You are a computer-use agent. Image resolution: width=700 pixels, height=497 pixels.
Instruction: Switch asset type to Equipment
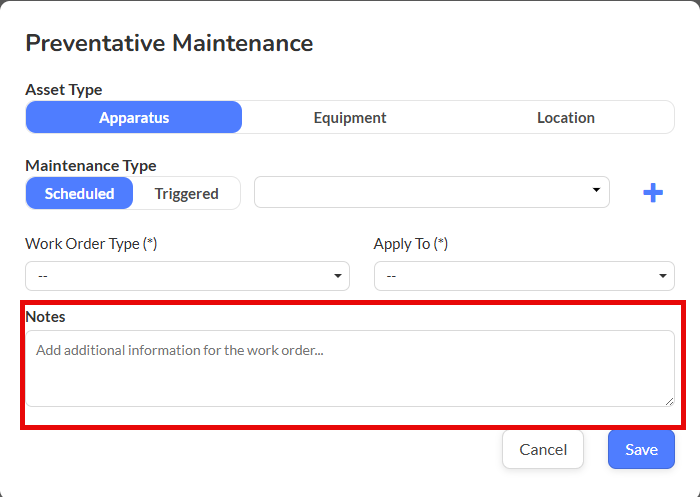(x=350, y=117)
